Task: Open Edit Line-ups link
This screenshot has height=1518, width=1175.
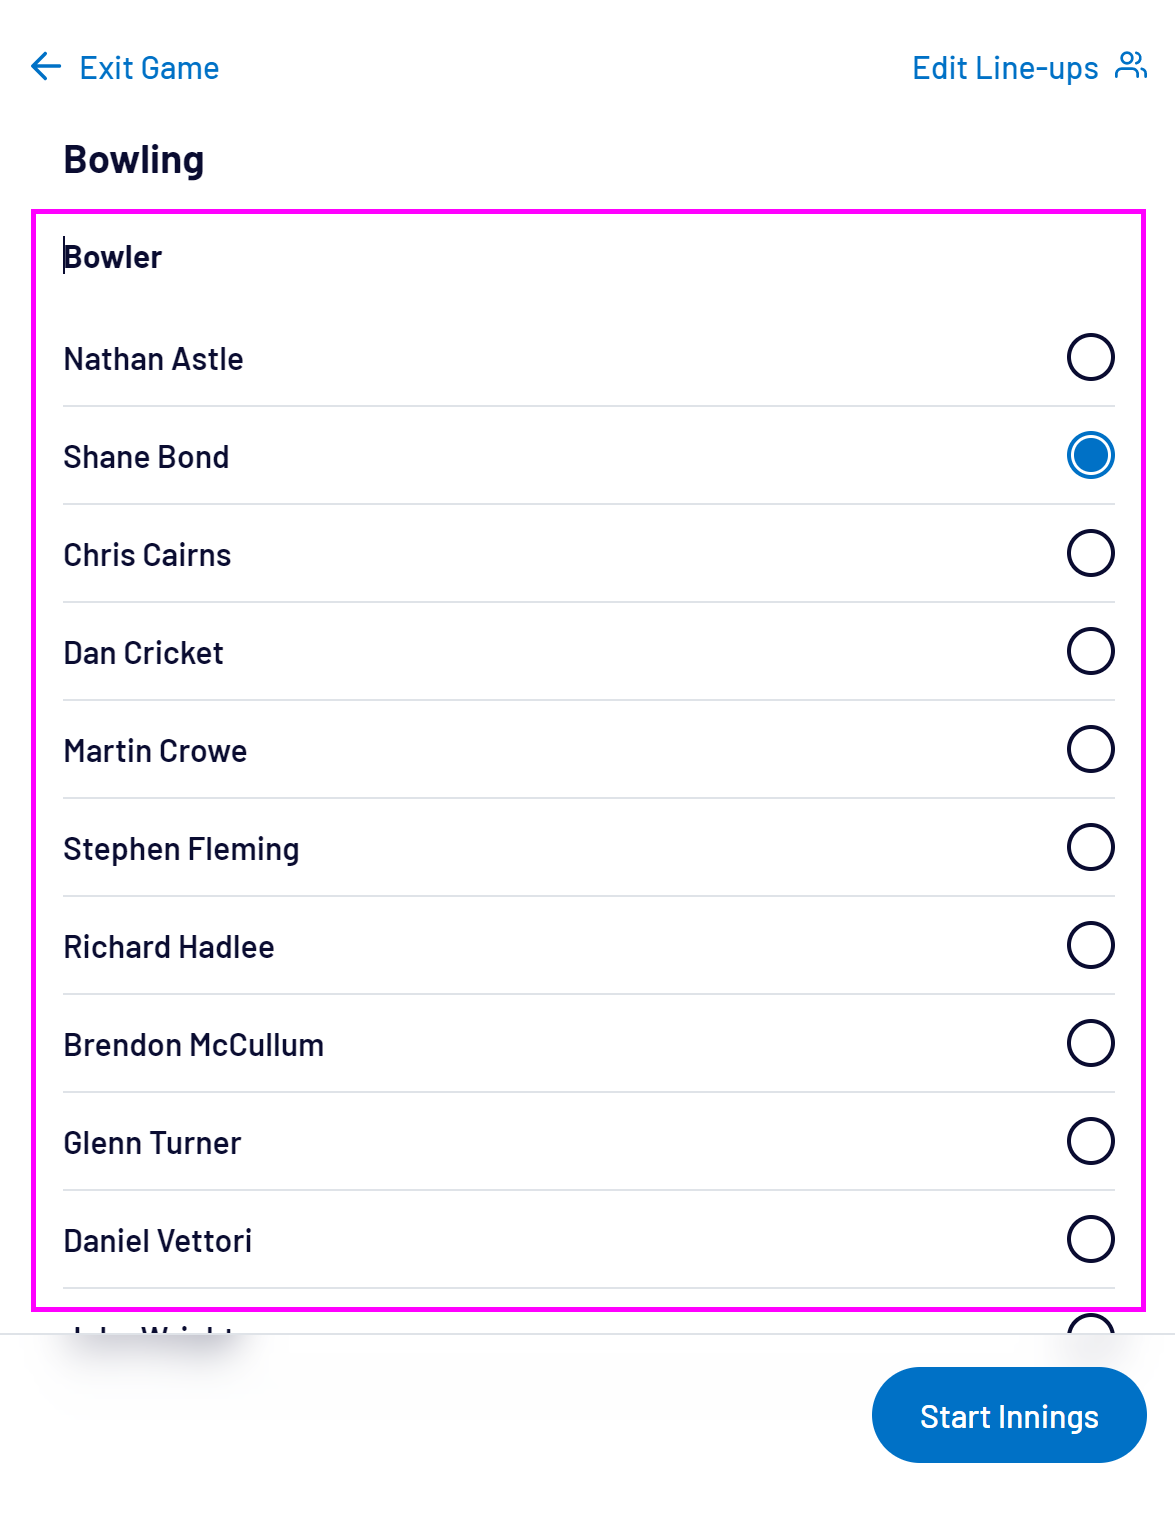Action: pyautogui.click(x=1005, y=68)
